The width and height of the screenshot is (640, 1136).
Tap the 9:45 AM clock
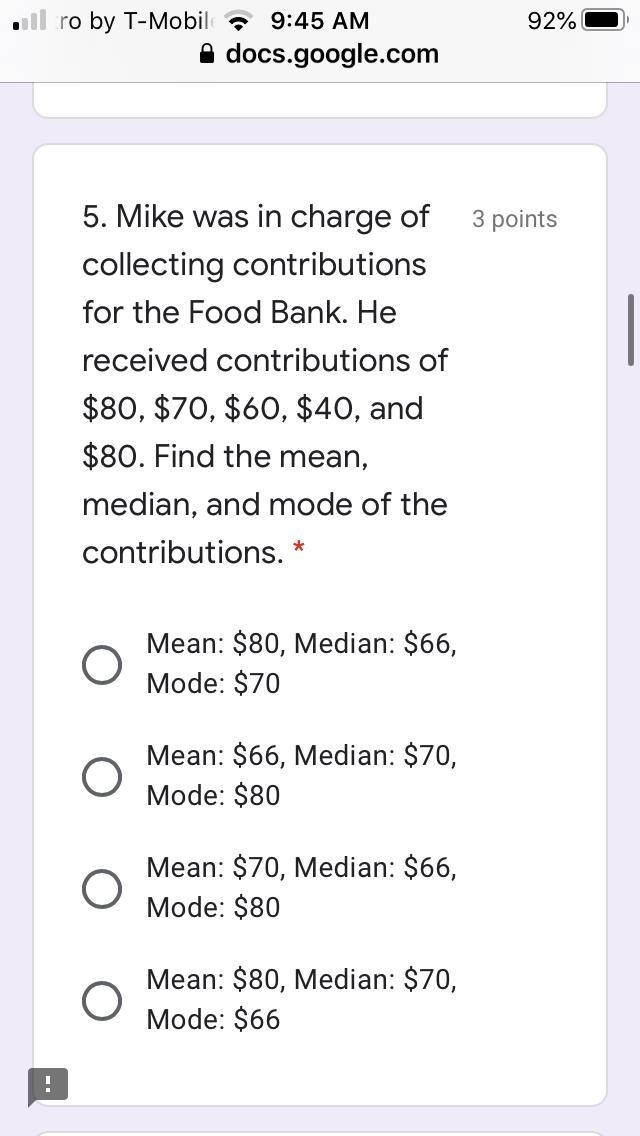[320, 21]
